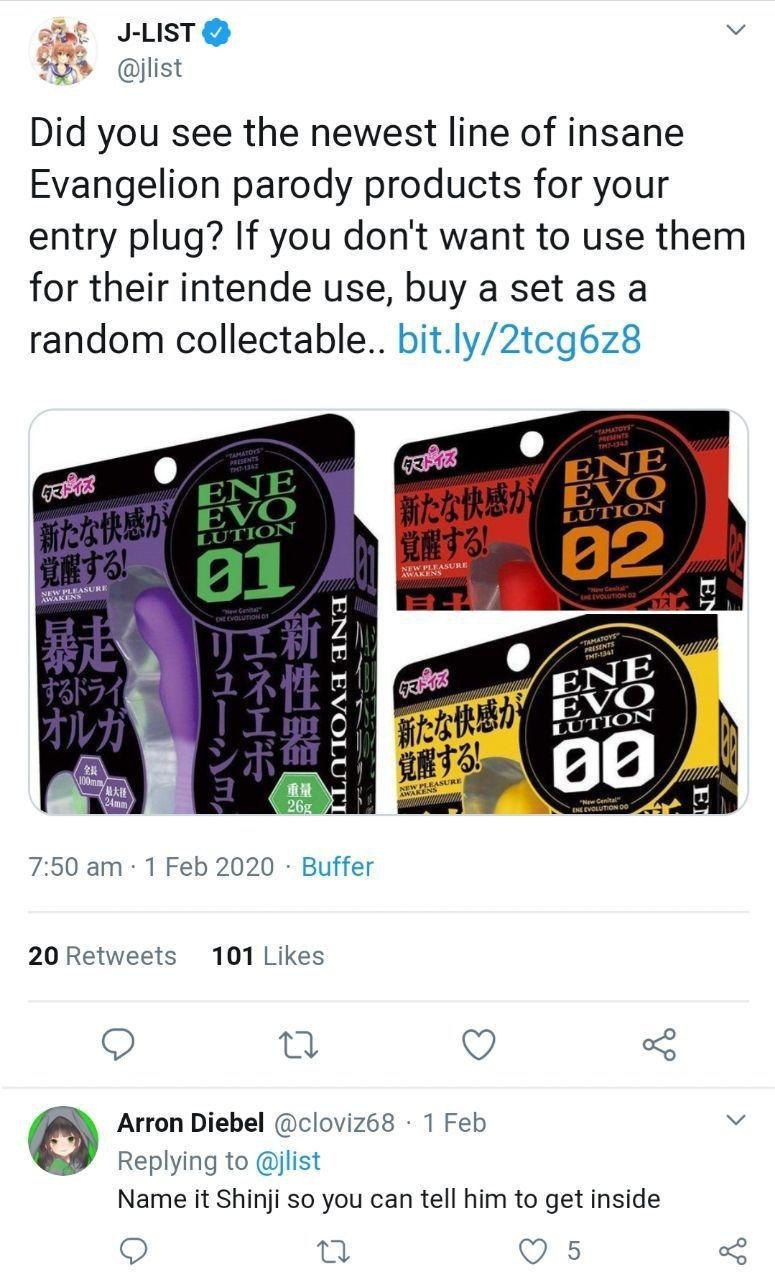775x1280 pixels.
Task: Open the @jlist mention in reply
Action: coord(288,1160)
